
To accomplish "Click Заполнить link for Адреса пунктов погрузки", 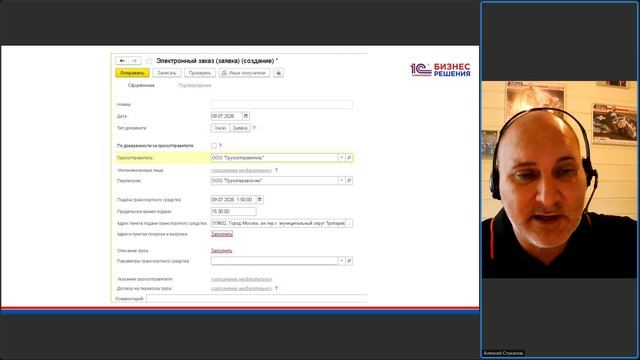I will pyautogui.click(x=222, y=234).
